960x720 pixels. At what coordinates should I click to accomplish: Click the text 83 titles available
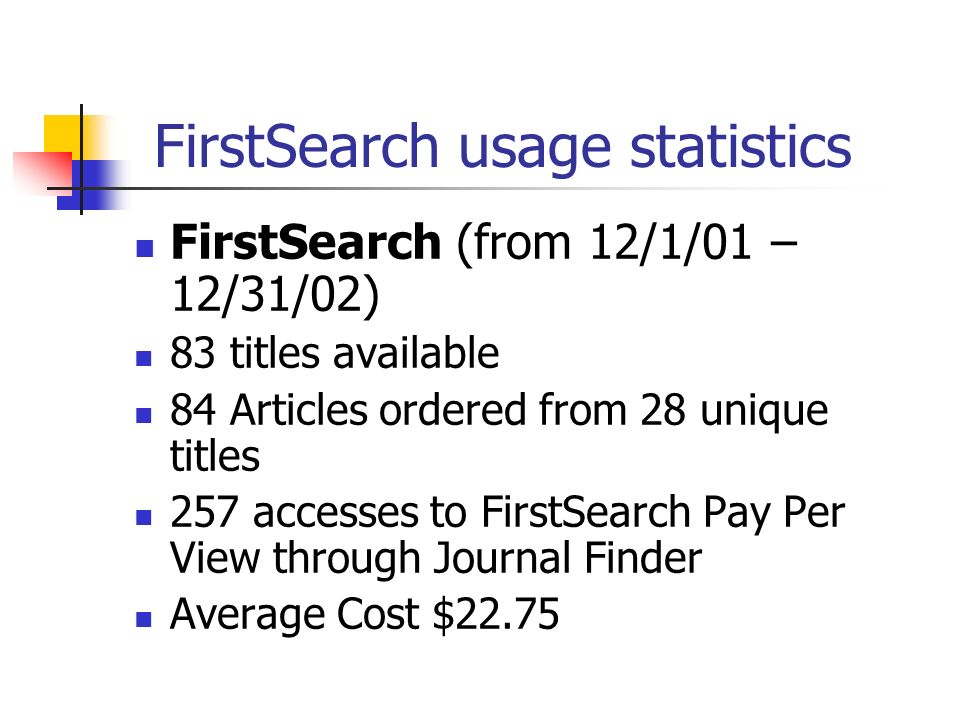tap(334, 353)
